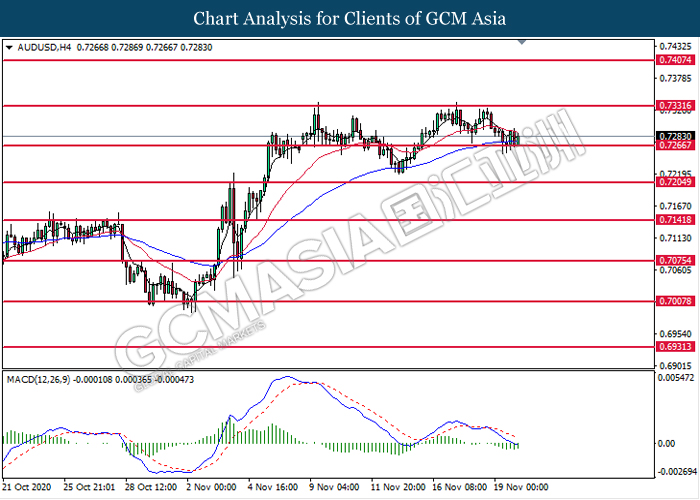700x500 pixels.
Task: Click the 0.70754 level price label
Action: tap(675, 260)
